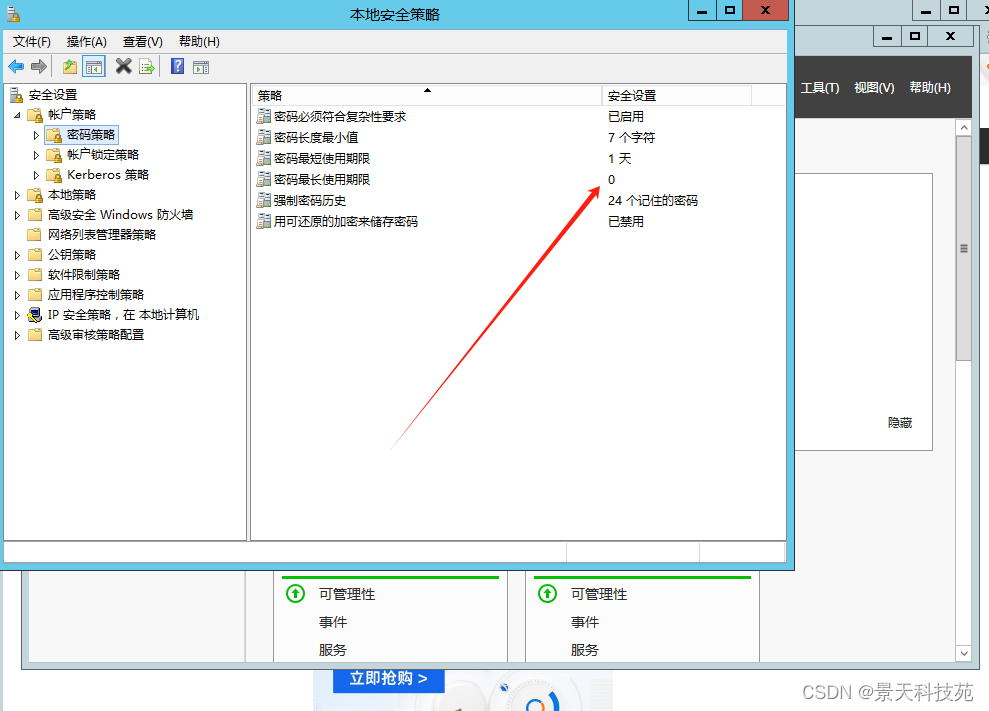Click the policy icon beside 强制密码历史
Screen dimensions: 989x711
[x=264, y=201]
